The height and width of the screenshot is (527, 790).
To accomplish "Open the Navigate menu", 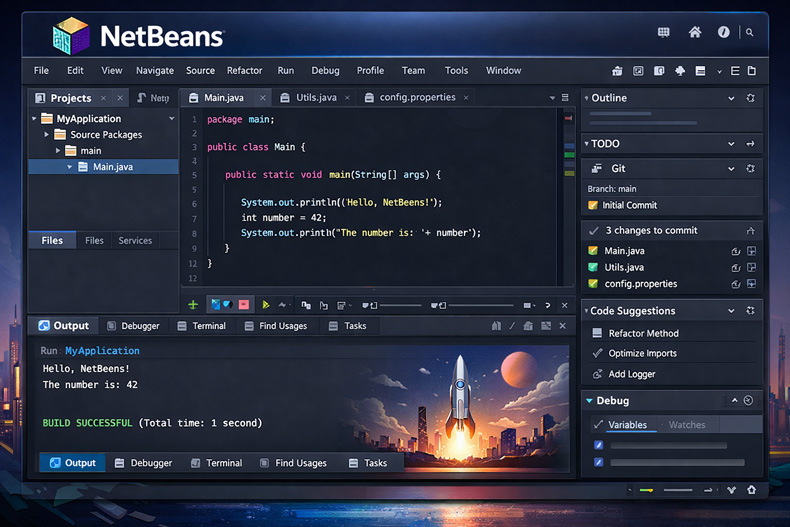I will (155, 71).
